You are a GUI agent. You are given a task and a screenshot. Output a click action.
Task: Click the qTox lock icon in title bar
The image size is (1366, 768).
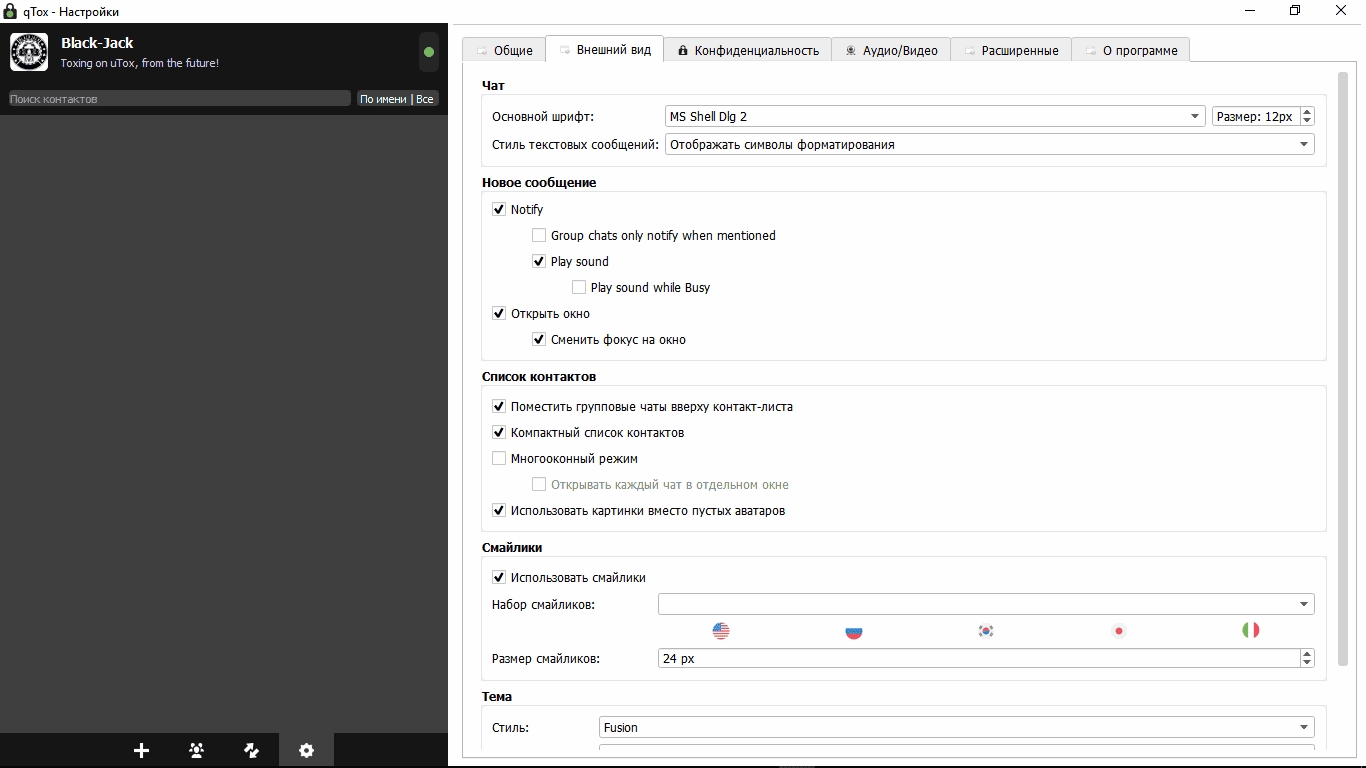point(10,11)
